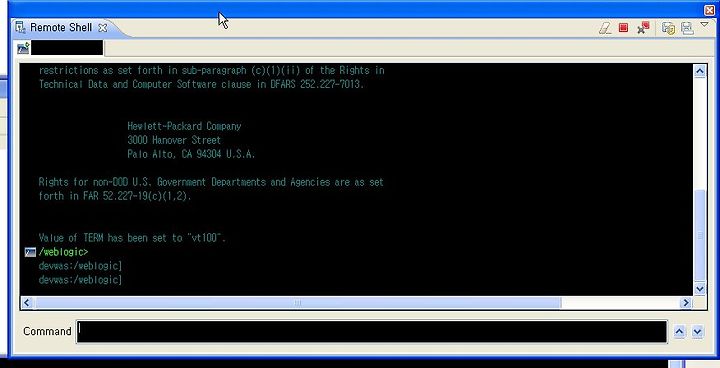Click the Remote Shell tab icon
This screenshot has width=720, height=368.
[x=20, y=28]
